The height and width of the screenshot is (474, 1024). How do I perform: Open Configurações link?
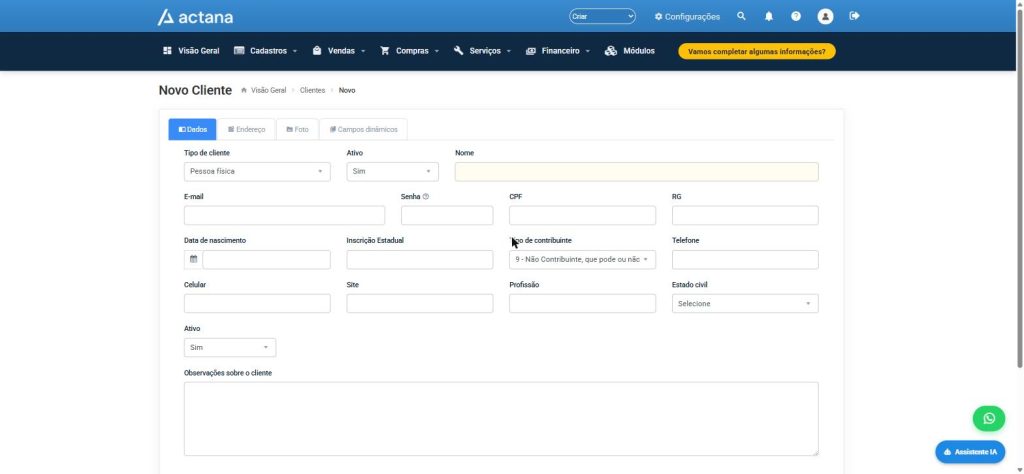point(687,16)
